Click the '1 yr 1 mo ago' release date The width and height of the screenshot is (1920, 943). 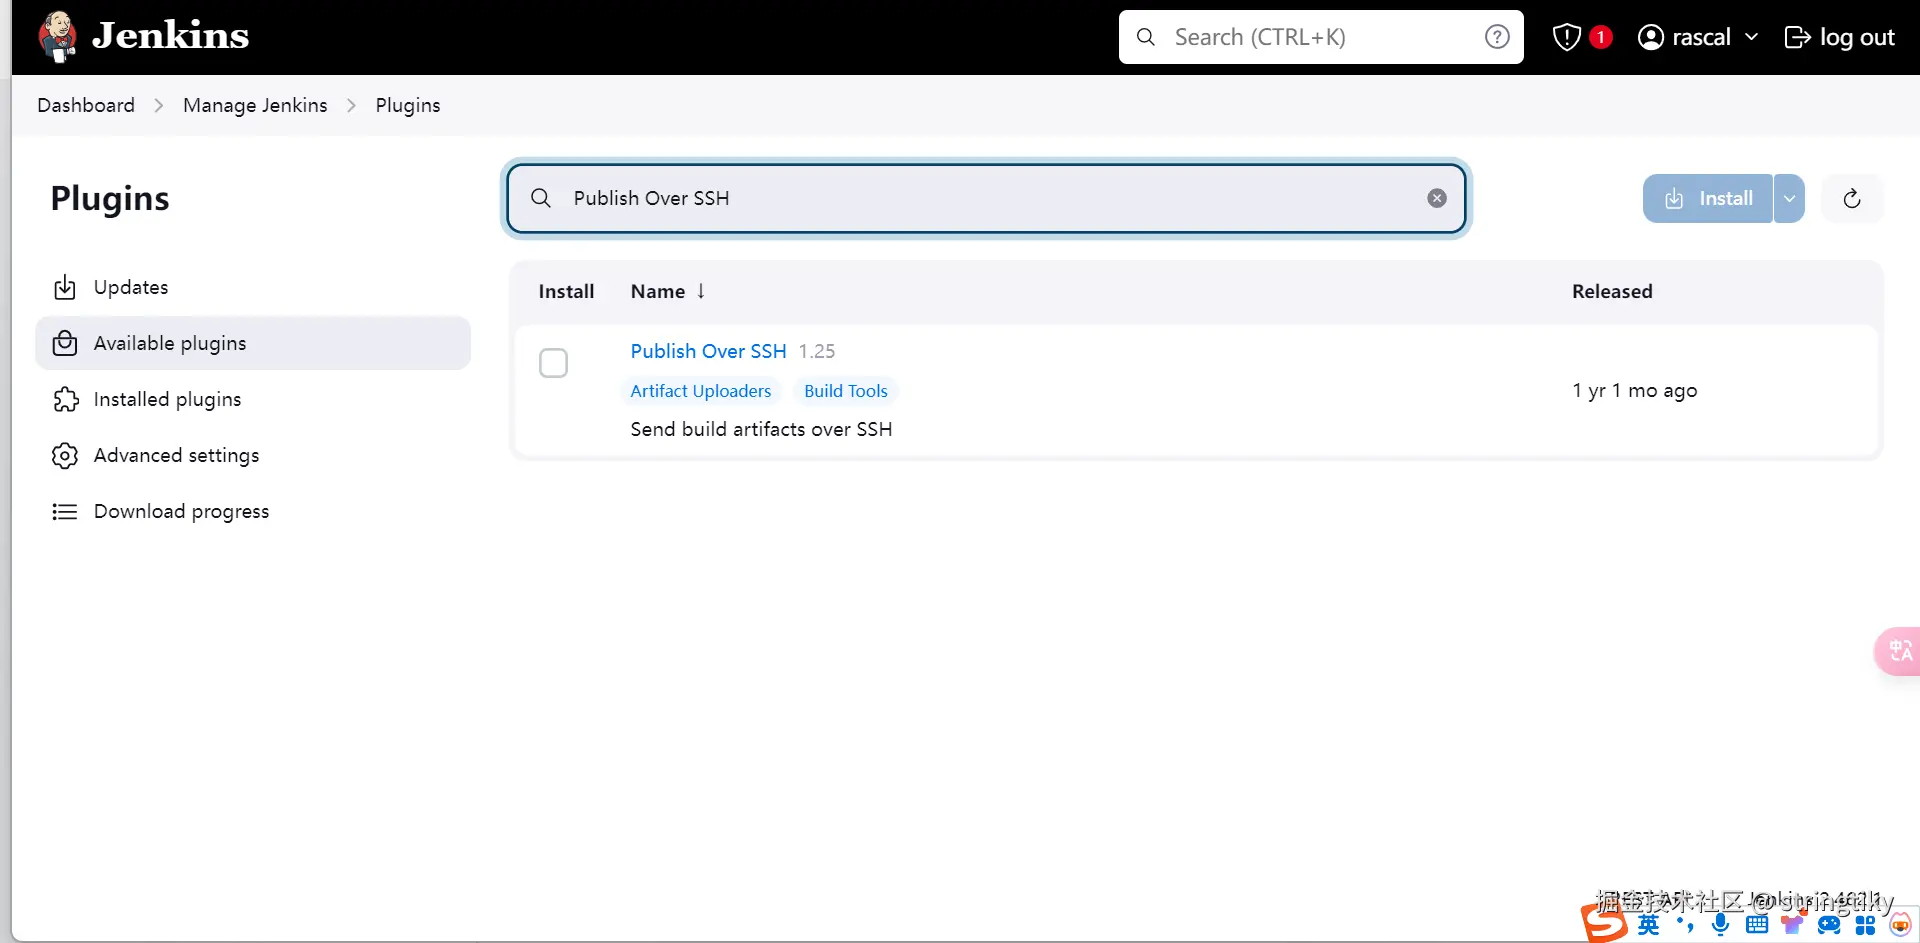1635,390
